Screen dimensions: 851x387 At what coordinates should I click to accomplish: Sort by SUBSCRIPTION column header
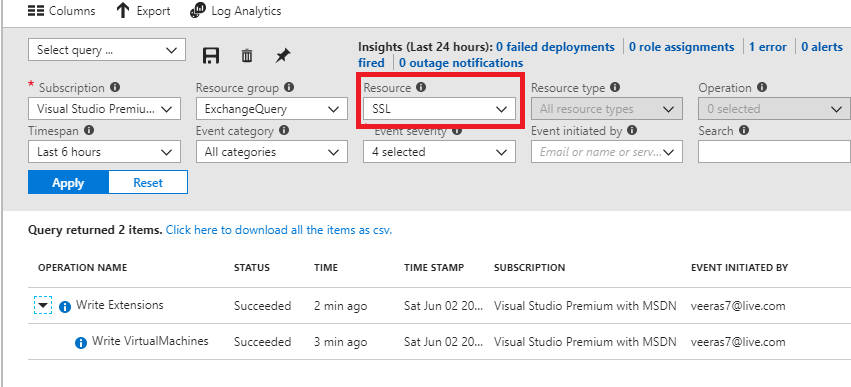pyautogui.click(x=529, y=268)
